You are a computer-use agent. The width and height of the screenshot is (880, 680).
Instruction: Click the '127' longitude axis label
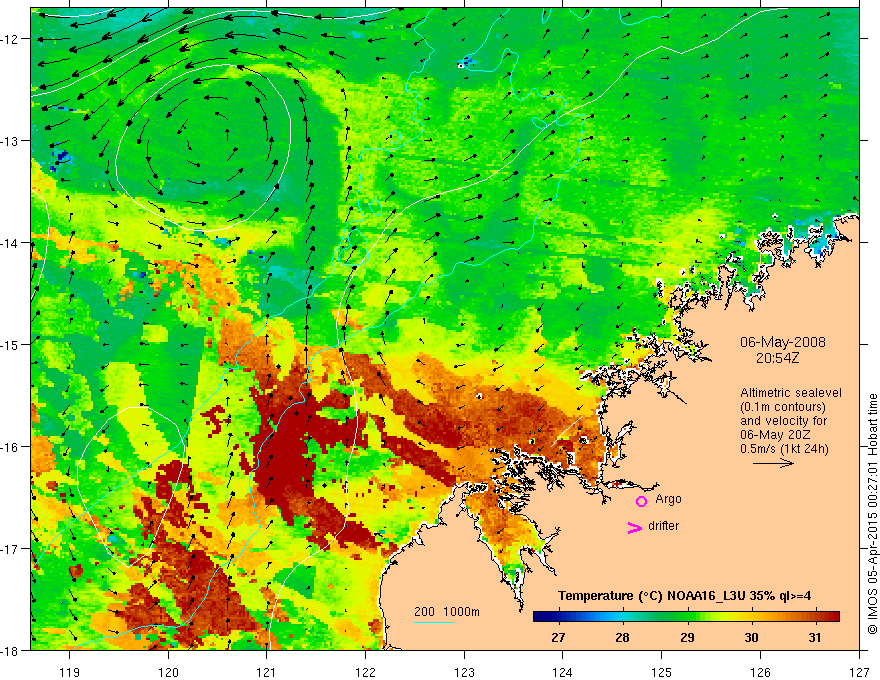[859, 672]
